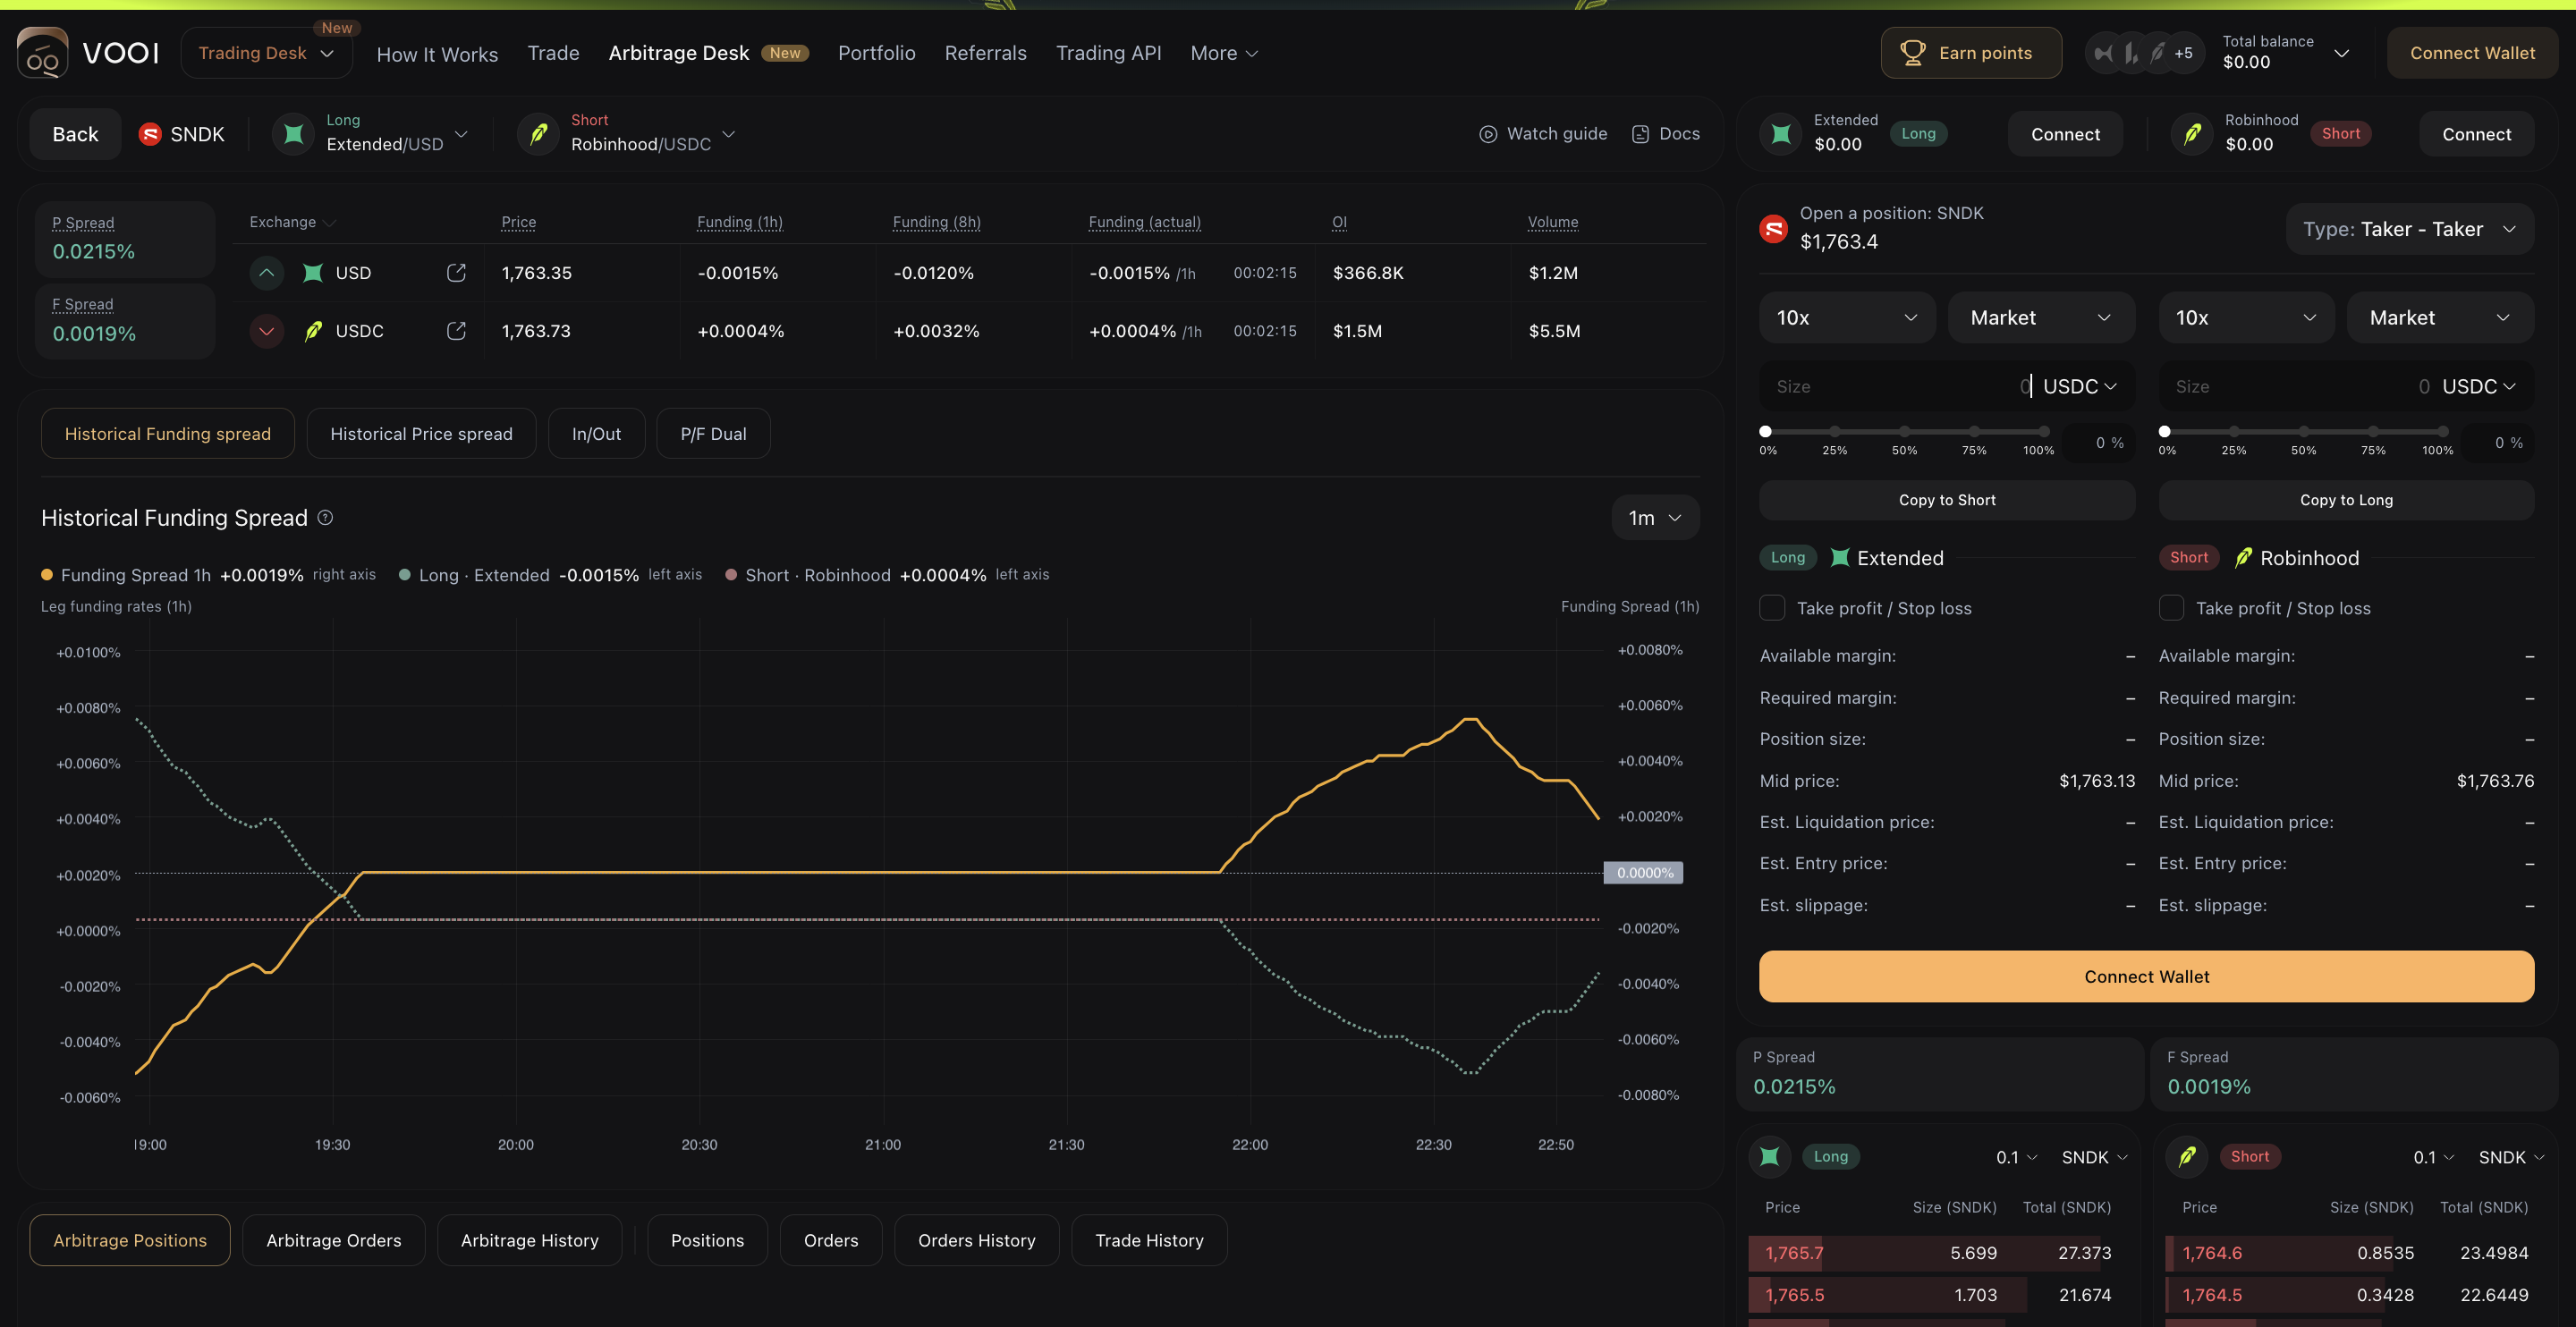Toggle Funding Spread 1h legend series

tap(208, 575)
